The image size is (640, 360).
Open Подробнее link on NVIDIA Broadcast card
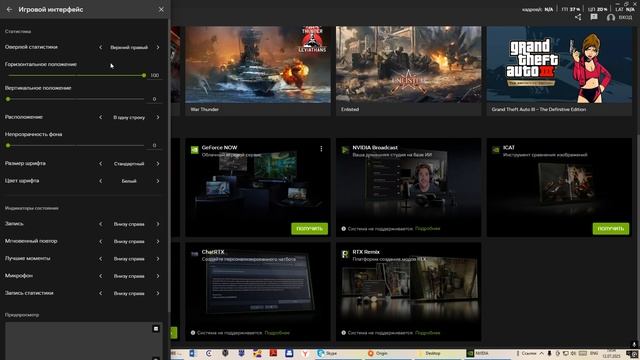click(x=427, y=229)
